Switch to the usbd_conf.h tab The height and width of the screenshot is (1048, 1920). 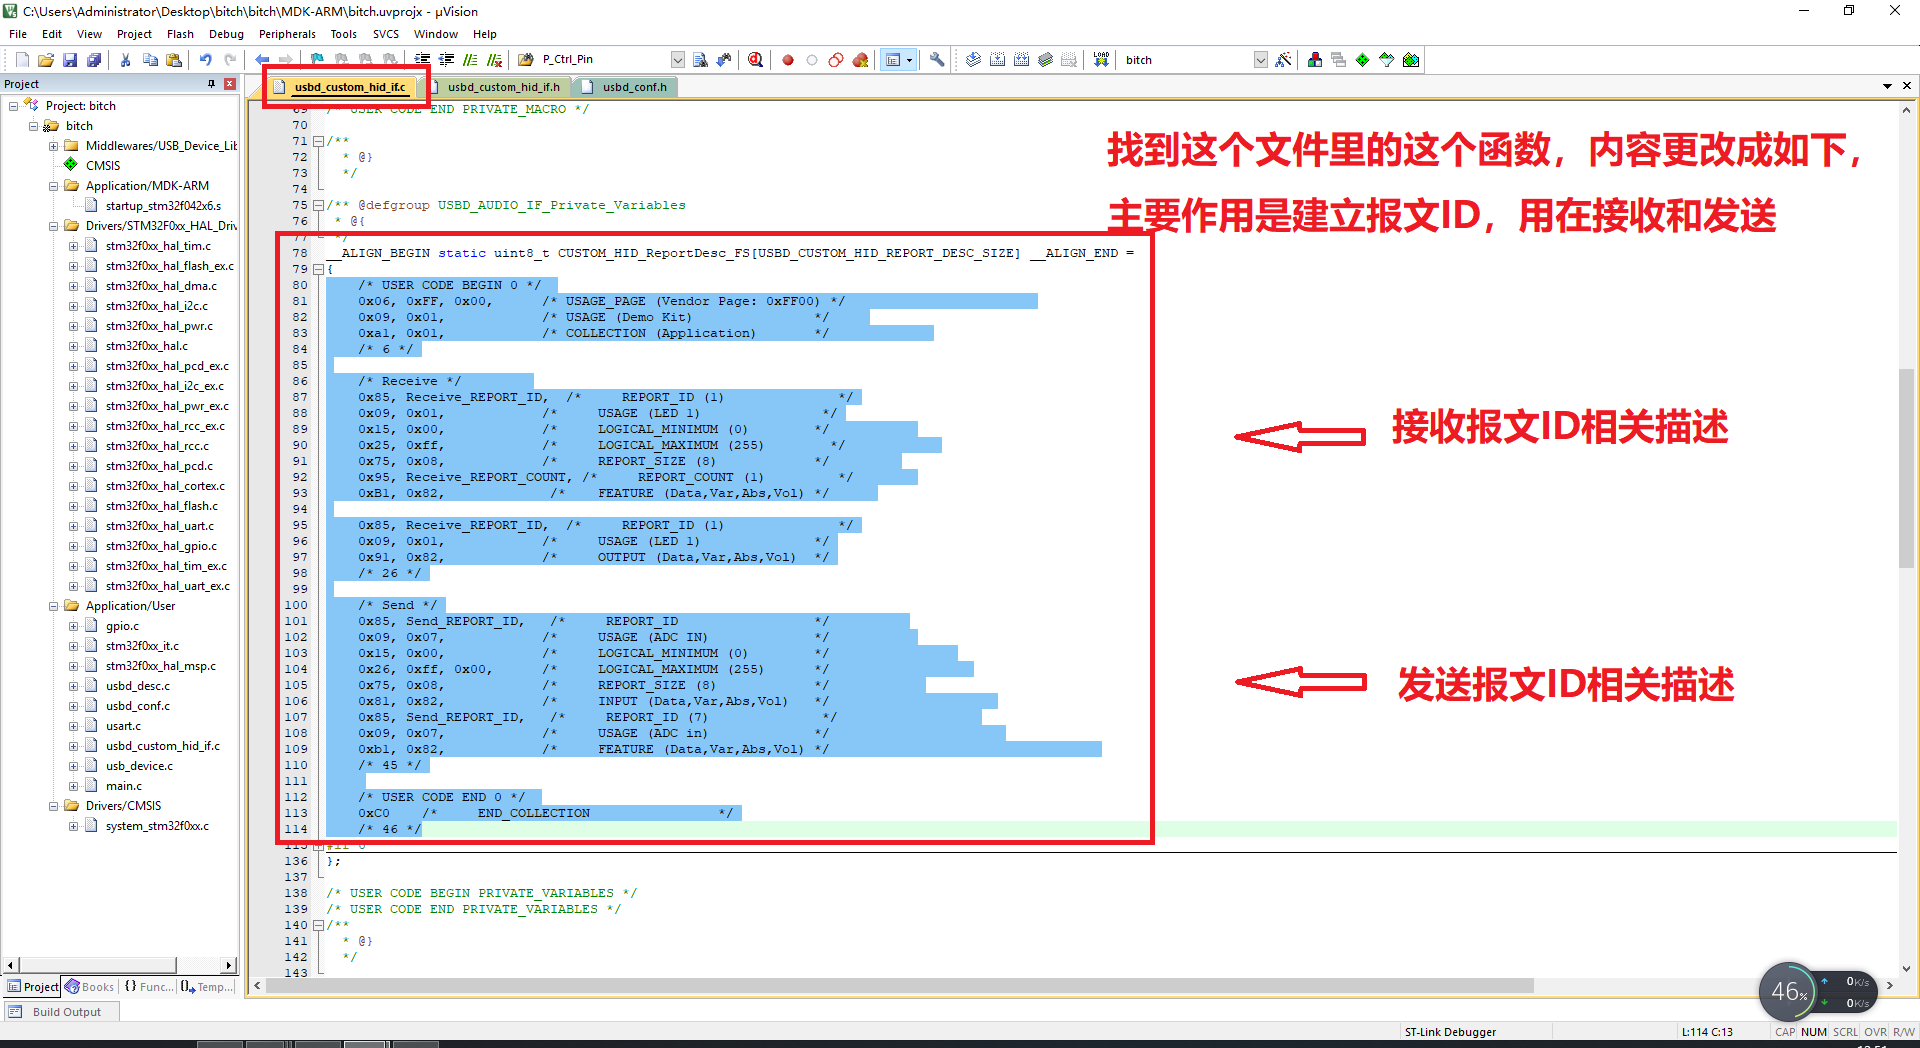point(632,87)
